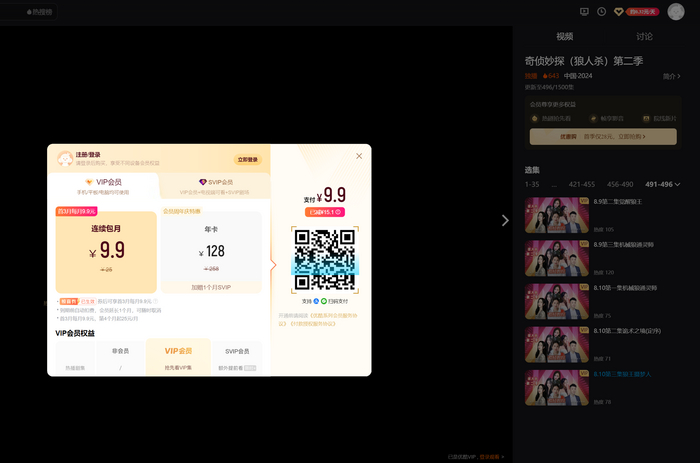This screenshot has width=700, height=463.
Task: Select episode range 456-490
Action: (x=620, y=184)
